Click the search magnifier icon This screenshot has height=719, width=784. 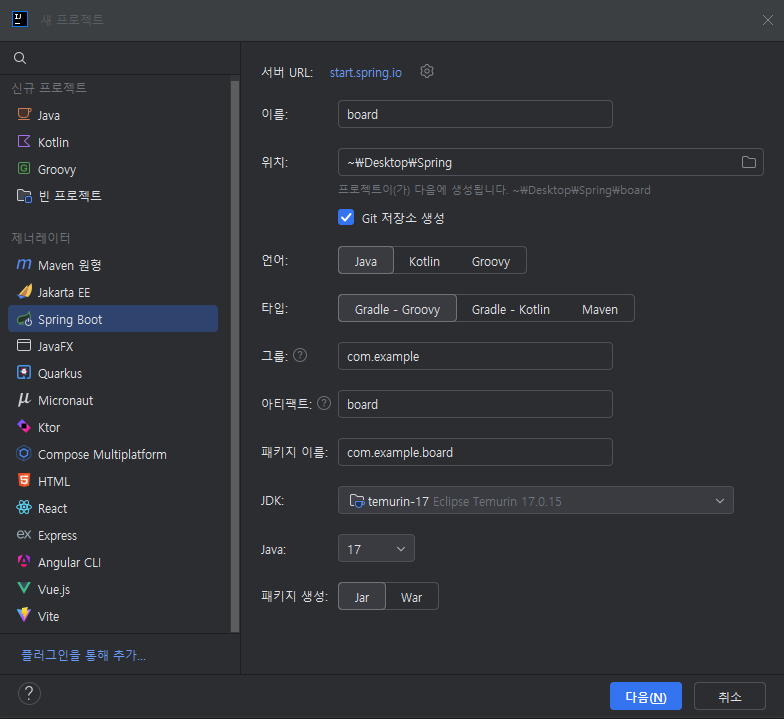tap(20, 58)
